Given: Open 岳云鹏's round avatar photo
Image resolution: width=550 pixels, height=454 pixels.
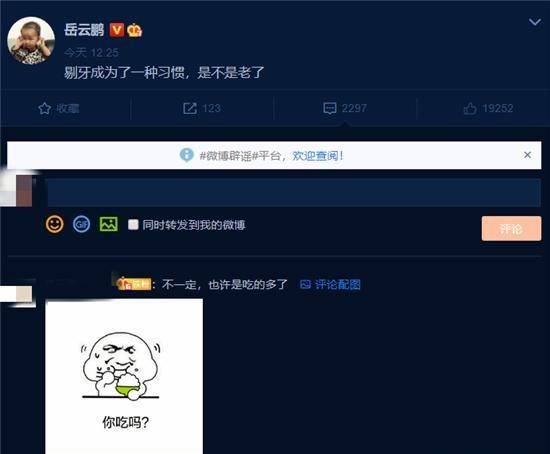Looking at the screenshot, I should 31,41.
